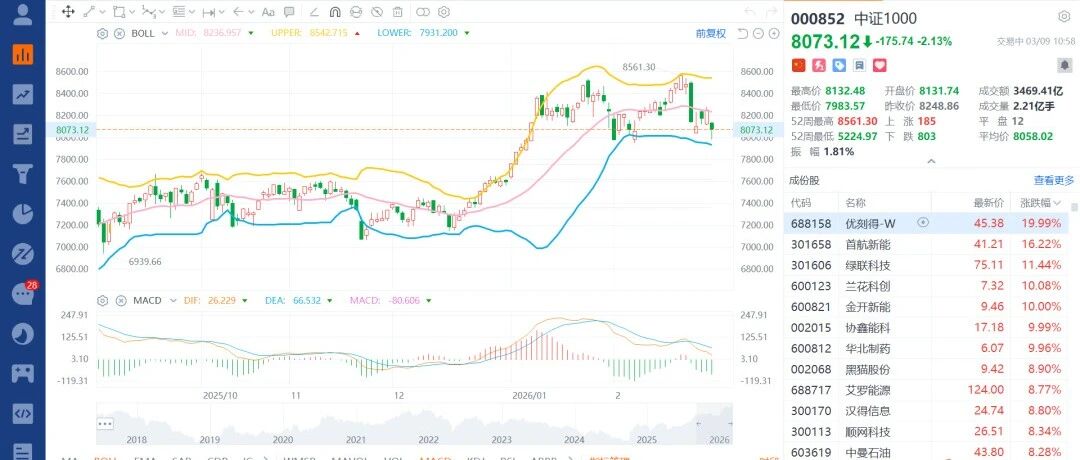The height and width of the screenshot is (460, 1080).
Task: Expand the arrow tool dropdown arrow
Action: (x=251, y=12)
